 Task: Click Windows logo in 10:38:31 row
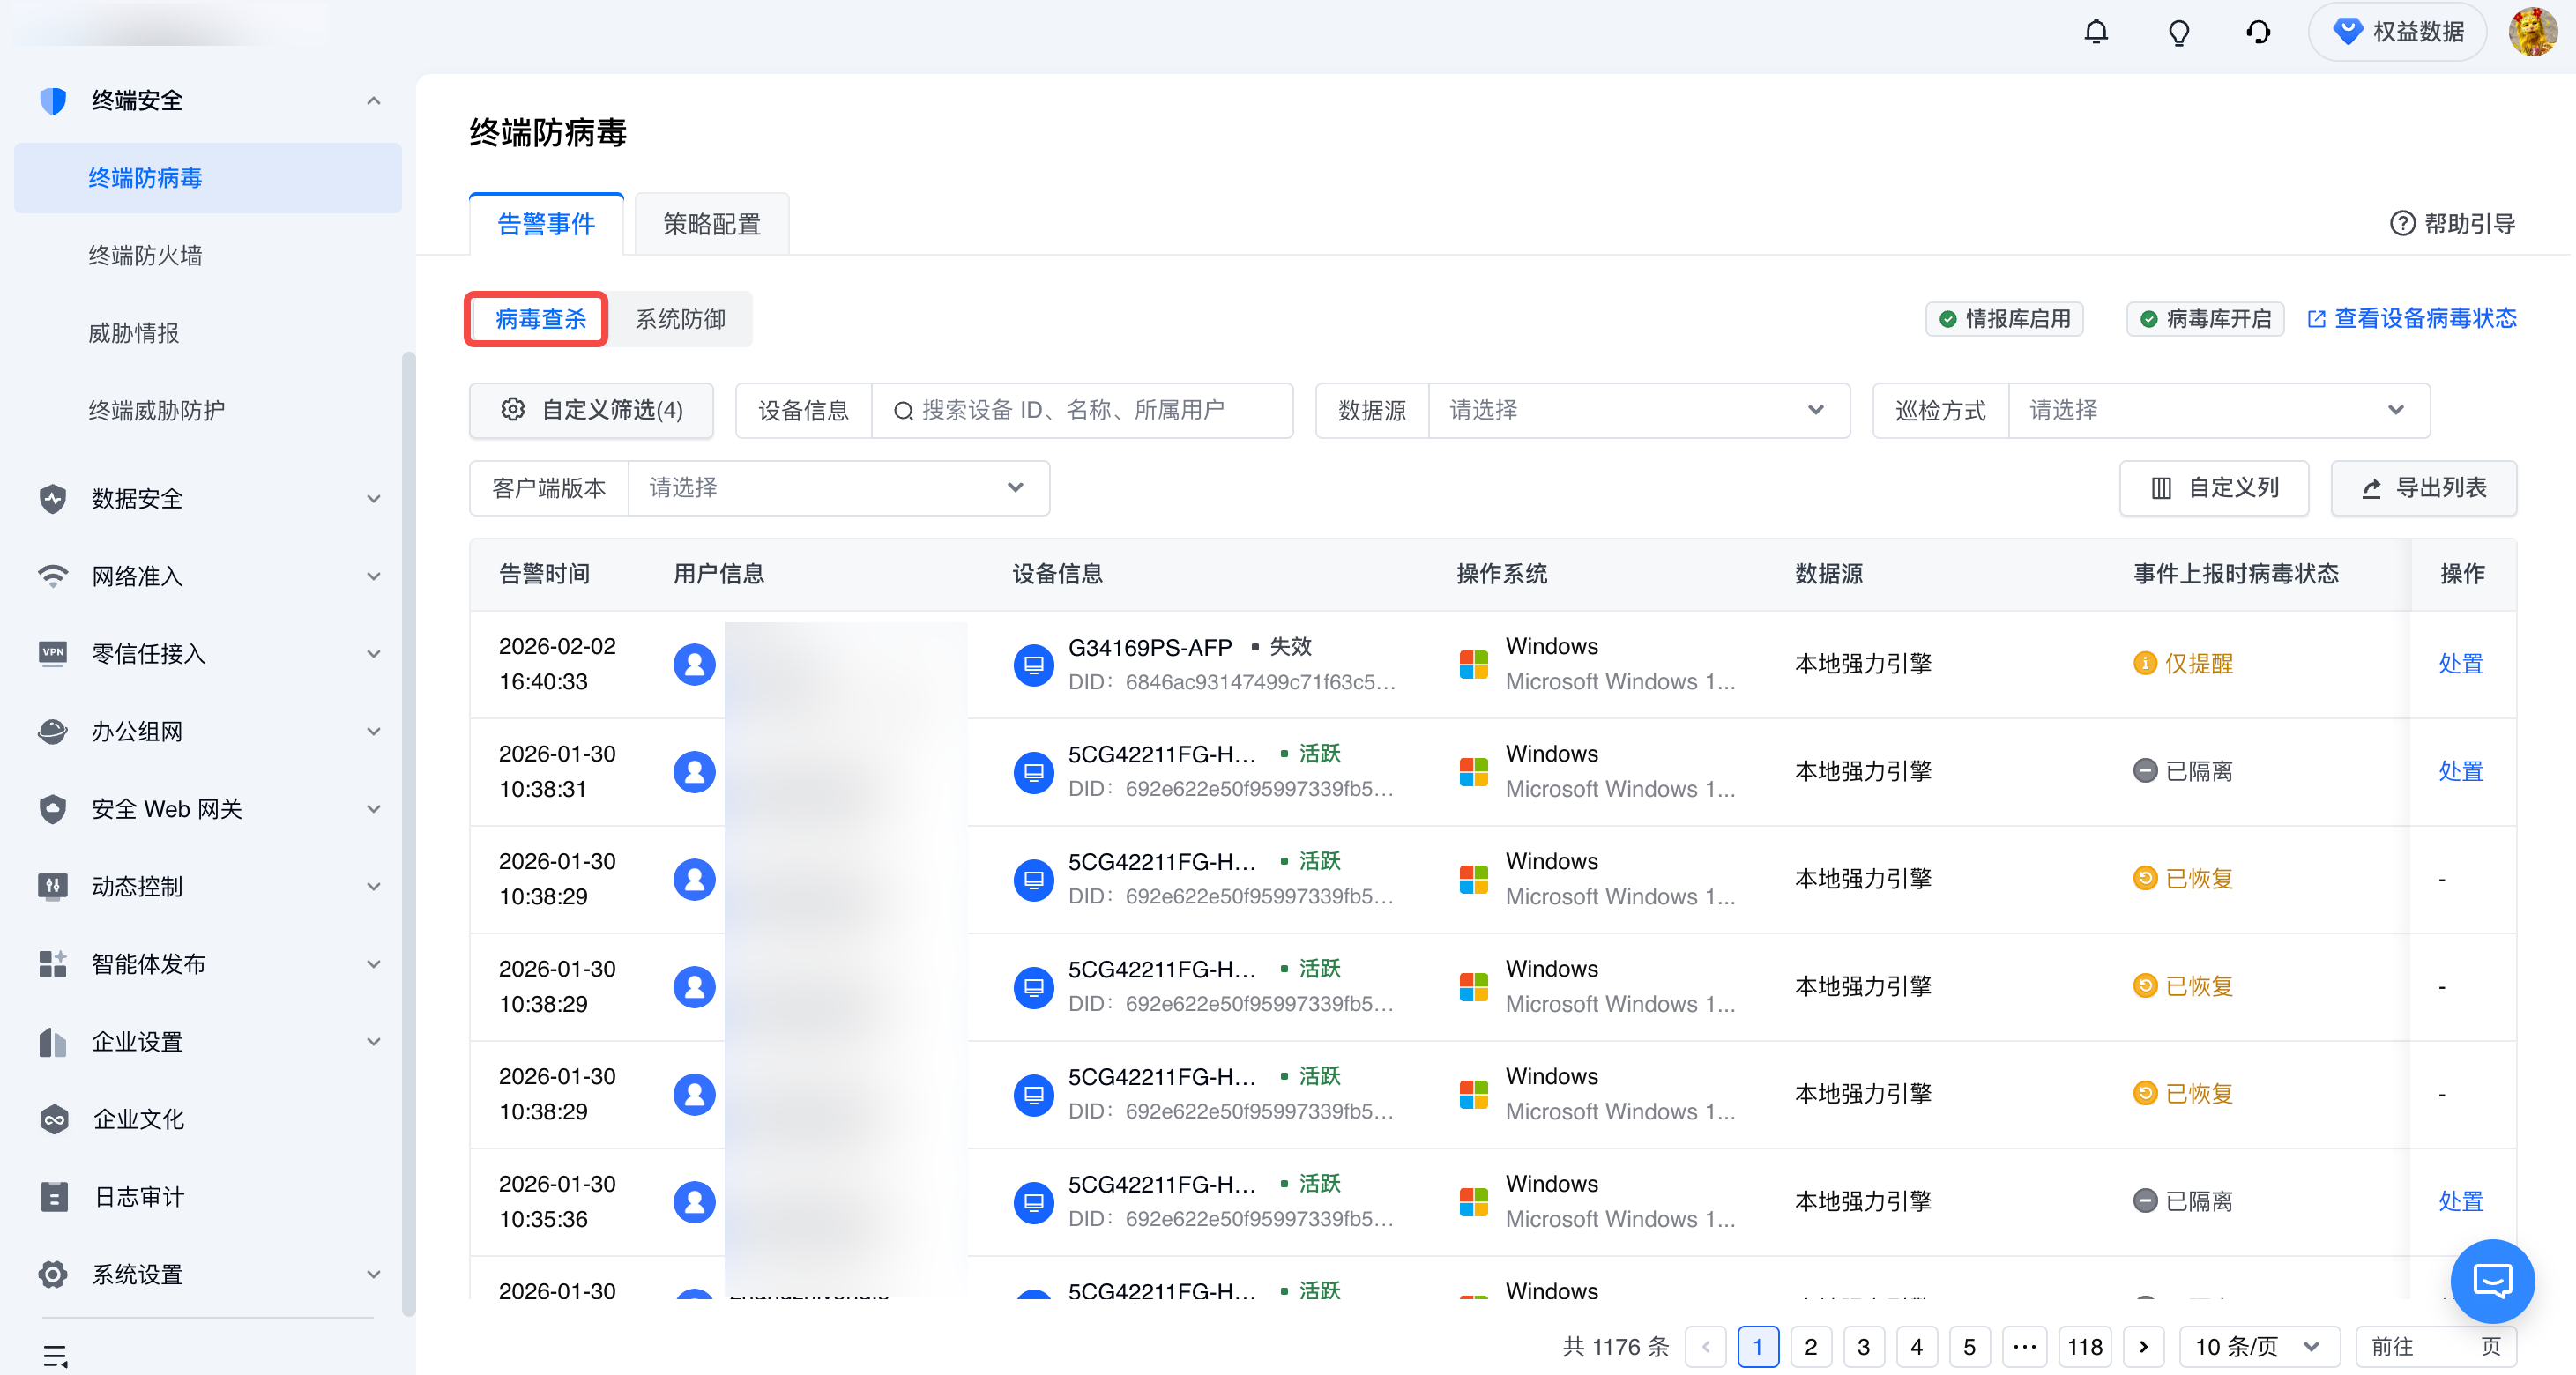click(x=1473, y=771)
